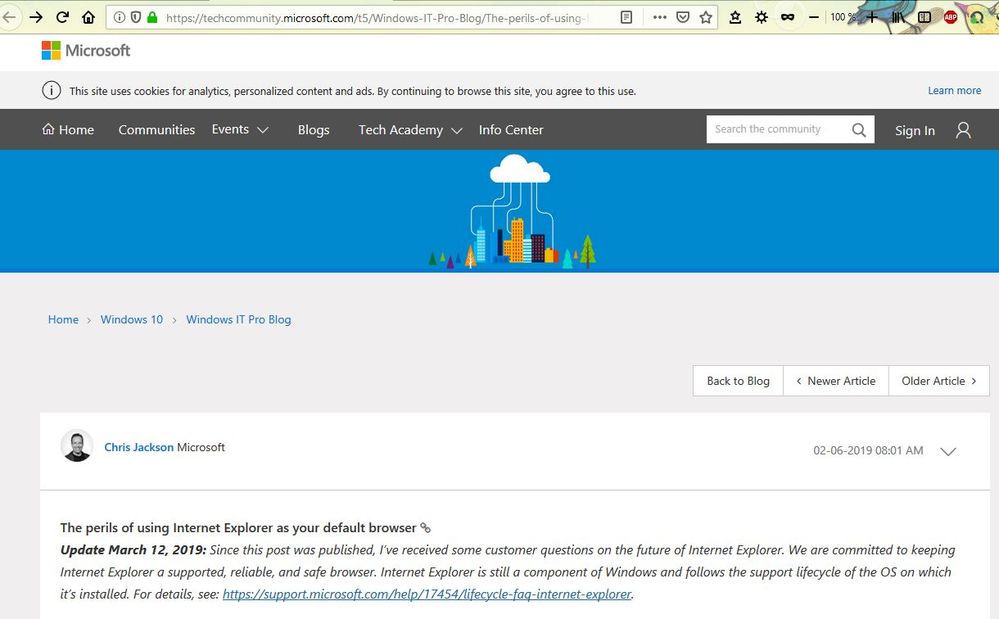Viewport: 999px width, 619px height.
Task: Open the Blogs menu item
Action: click(x=313, y=130)
